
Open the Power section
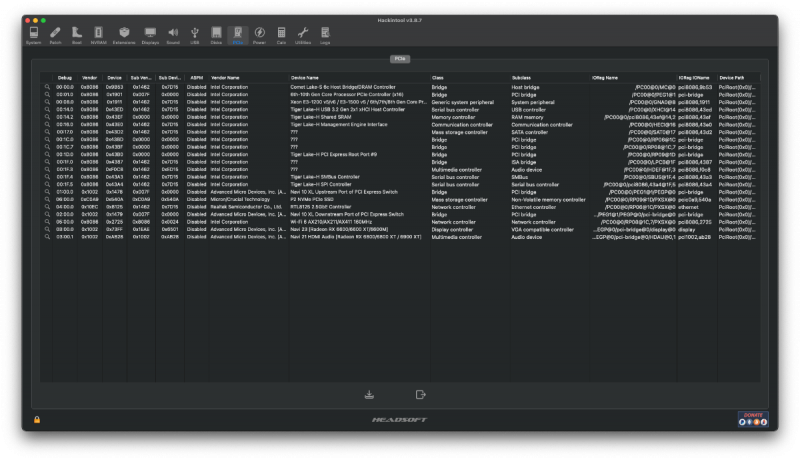[x=260, y=36]
